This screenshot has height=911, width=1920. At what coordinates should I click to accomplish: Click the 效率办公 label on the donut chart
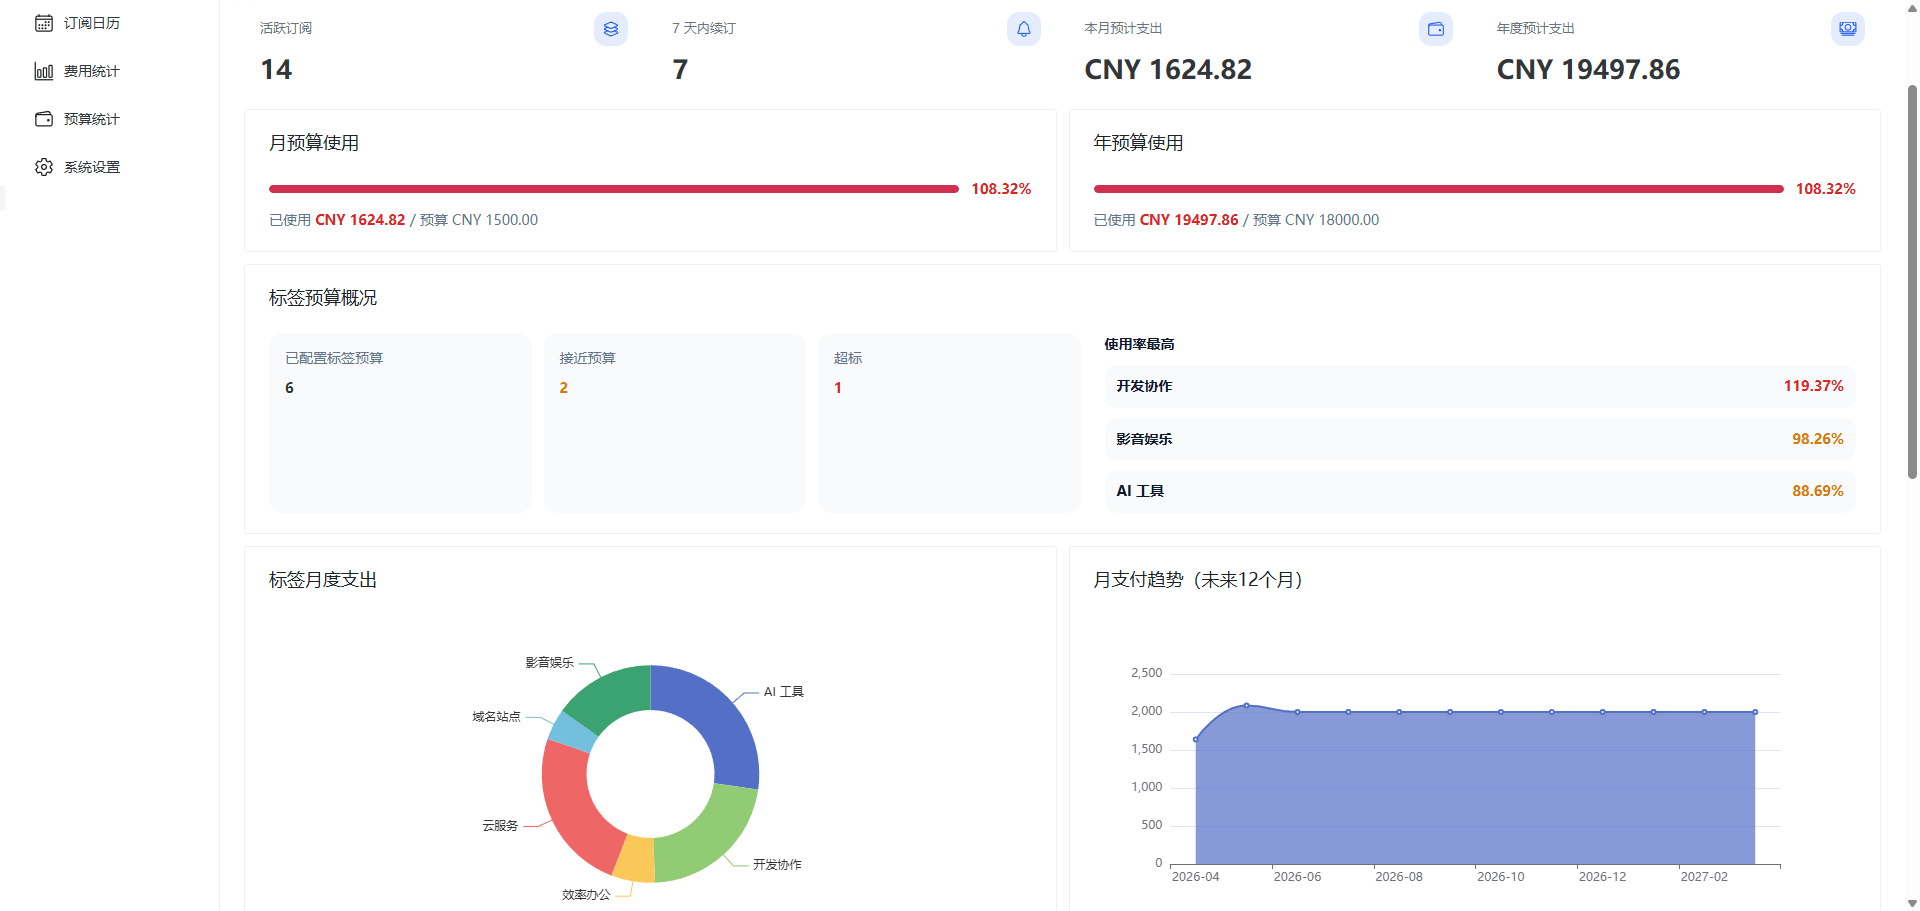(586, 895)
